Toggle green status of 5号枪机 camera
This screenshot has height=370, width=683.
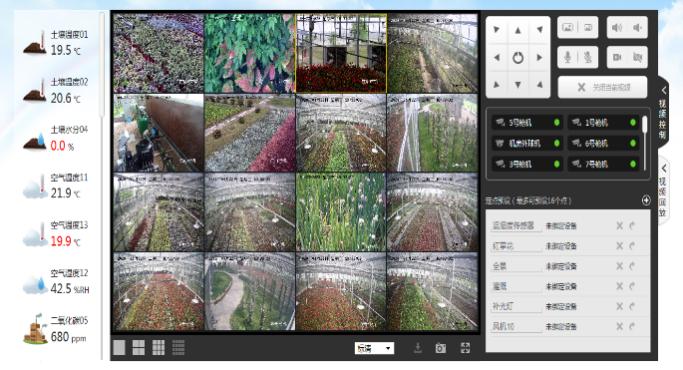coord(557,122)
